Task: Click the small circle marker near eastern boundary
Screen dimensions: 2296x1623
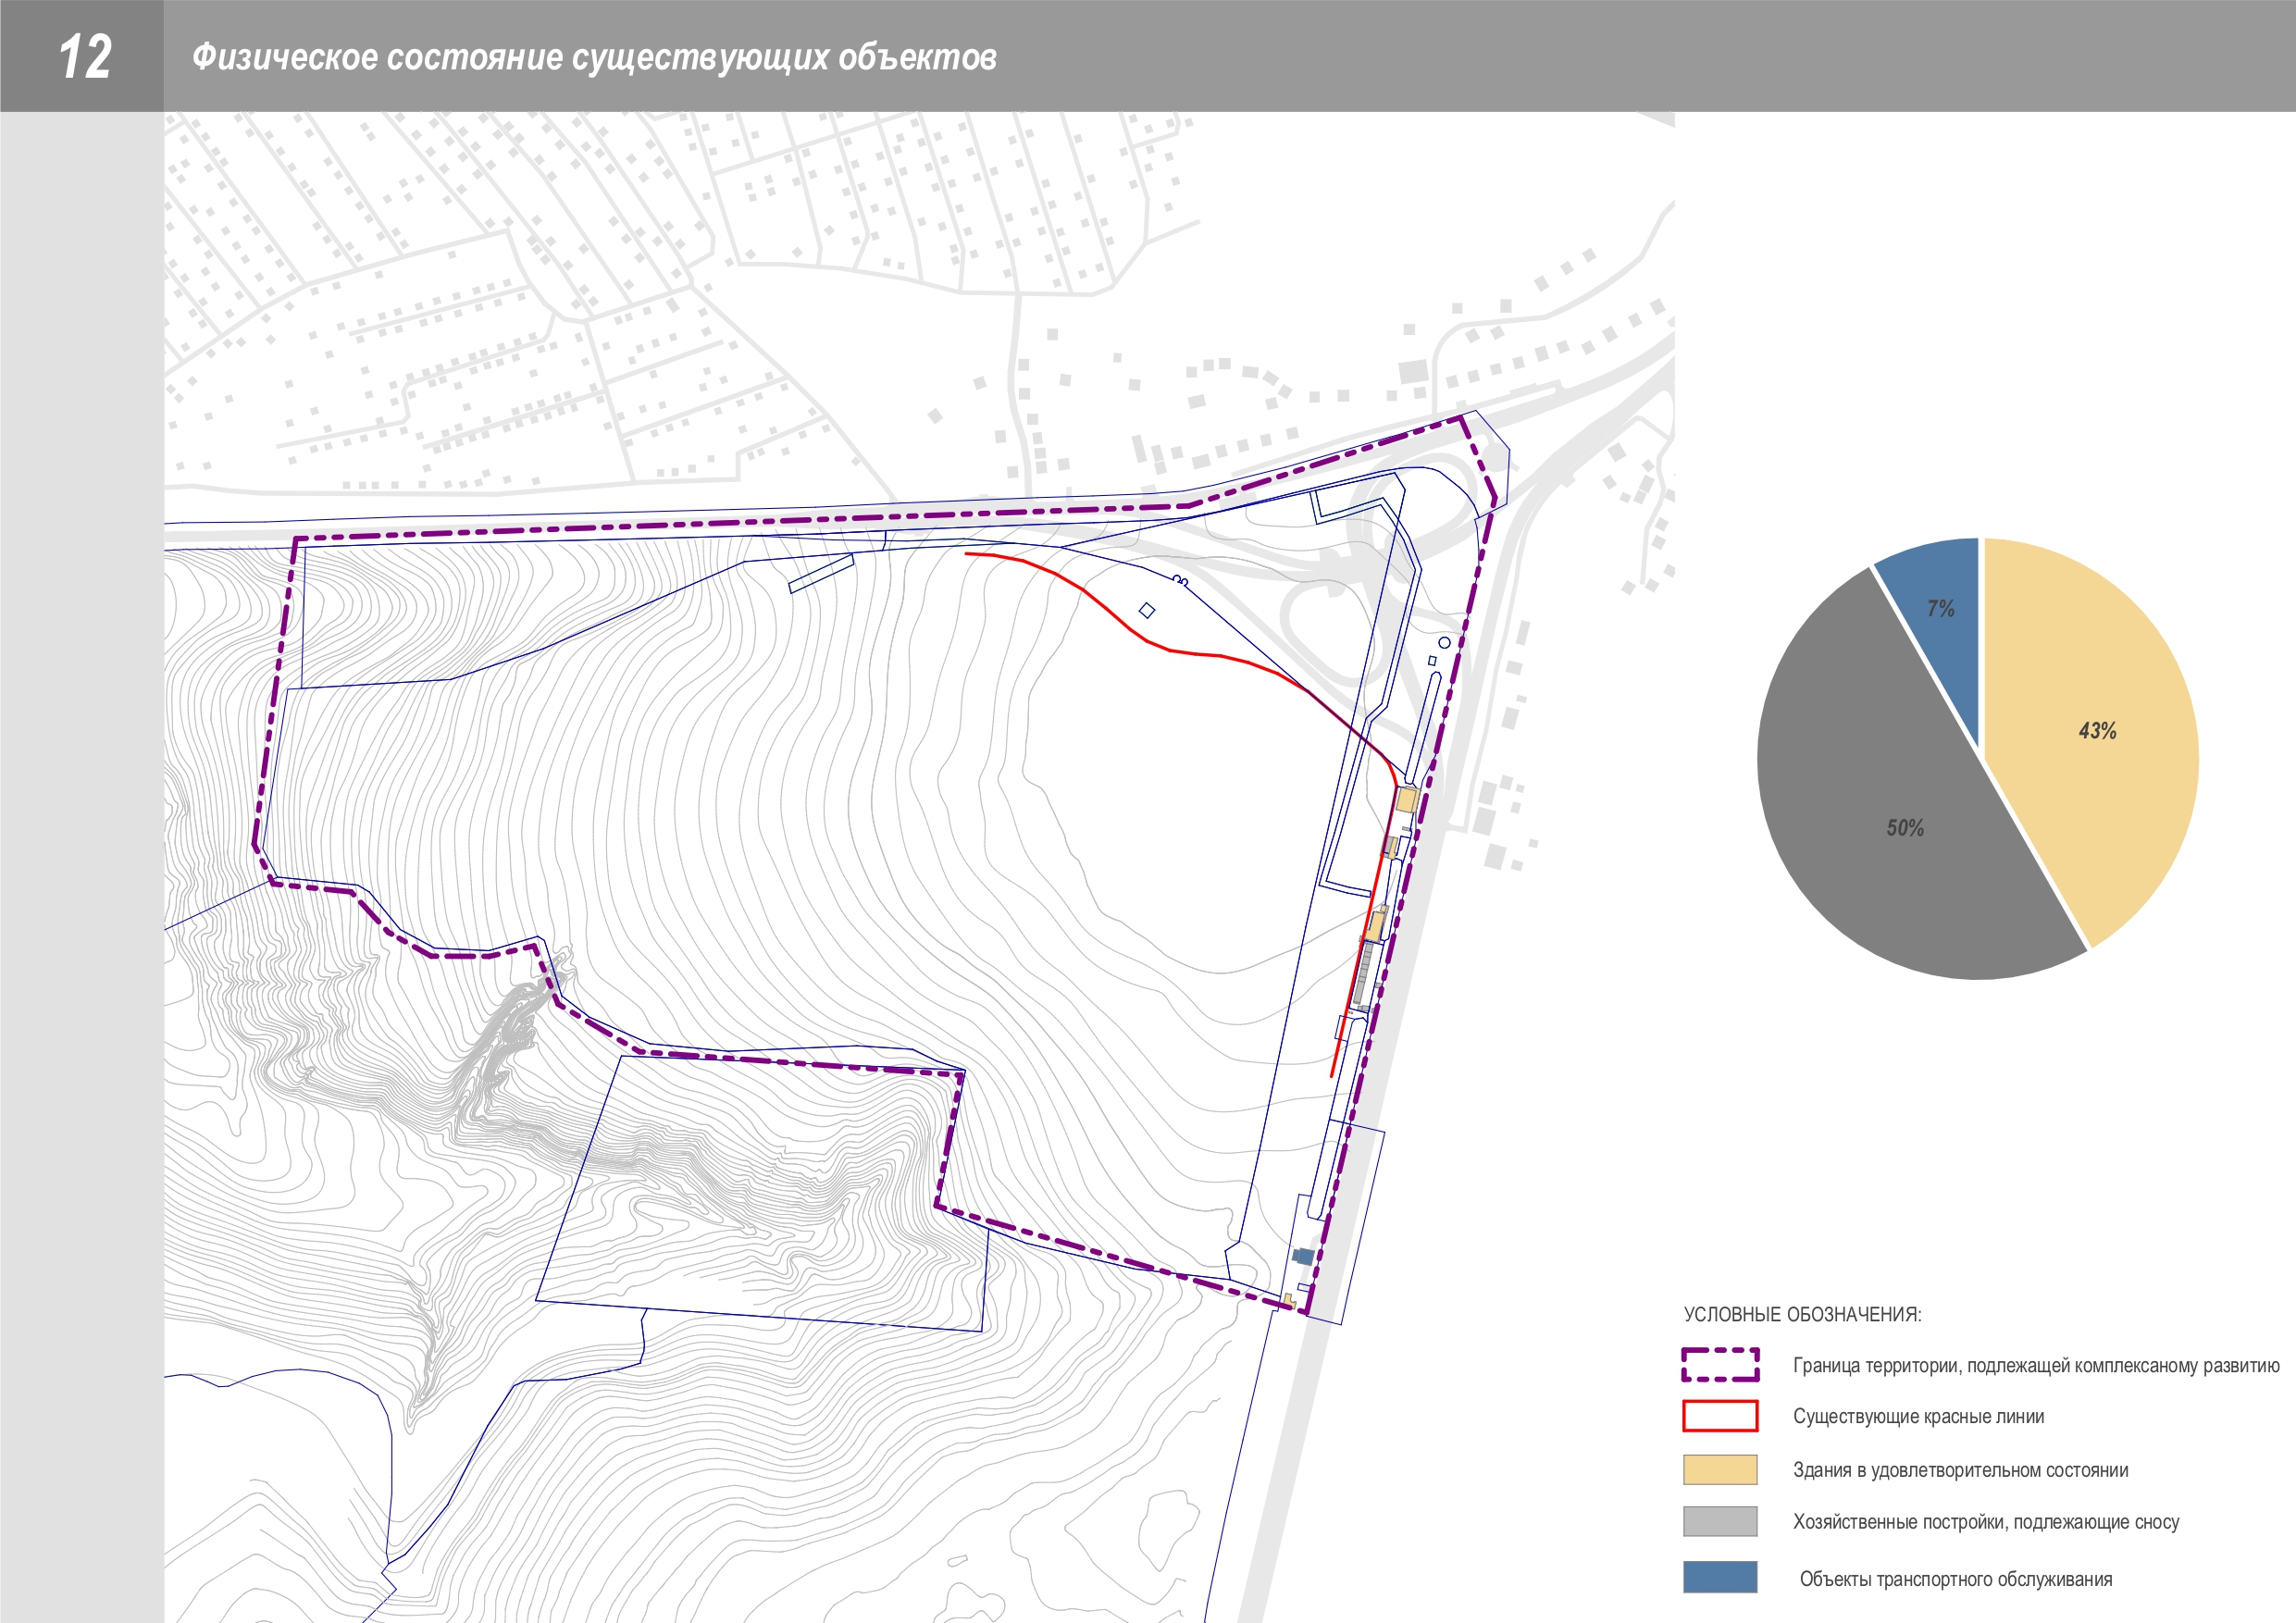Action: (1444, 642)
